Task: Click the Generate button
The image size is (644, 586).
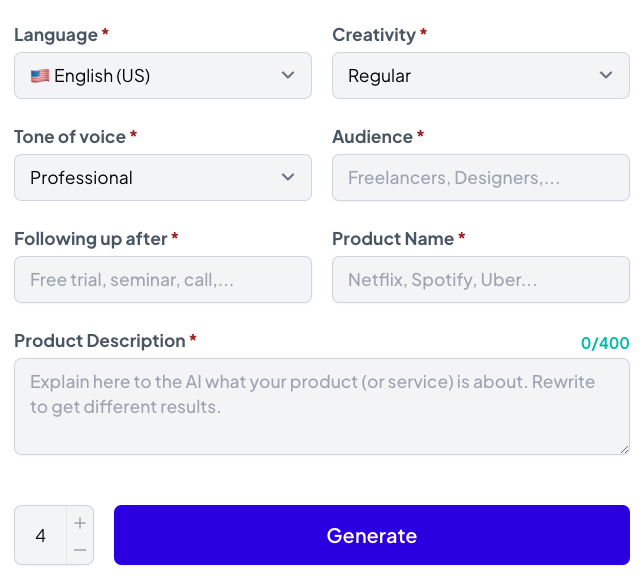Action: pos(371,535)
